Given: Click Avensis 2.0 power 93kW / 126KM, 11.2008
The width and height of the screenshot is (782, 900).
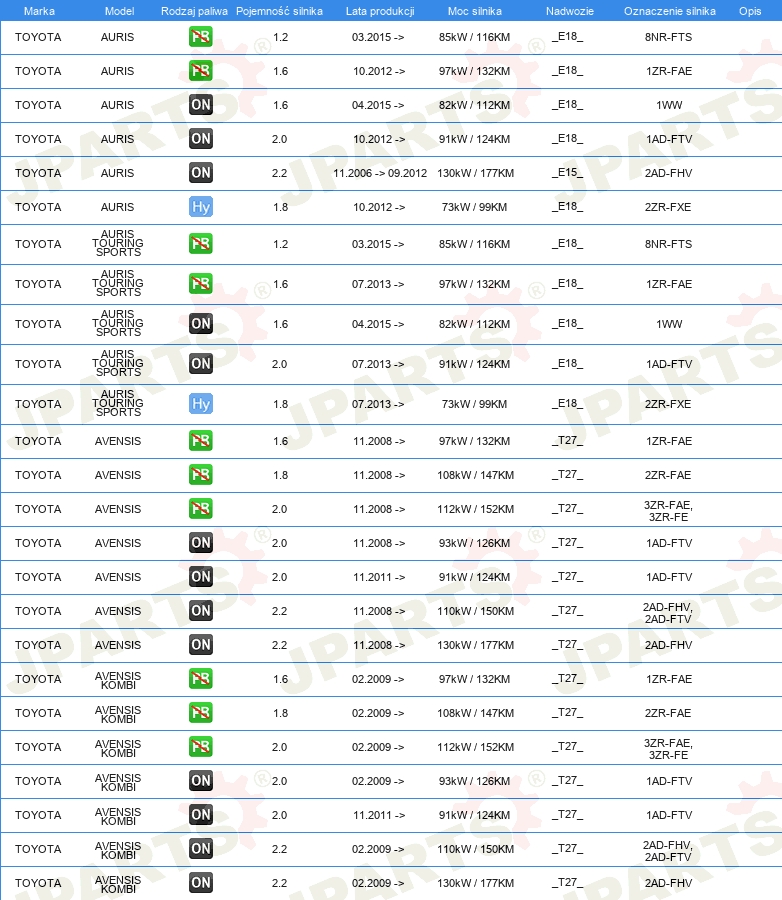Looking at the screenshot, I should (474, 543).
